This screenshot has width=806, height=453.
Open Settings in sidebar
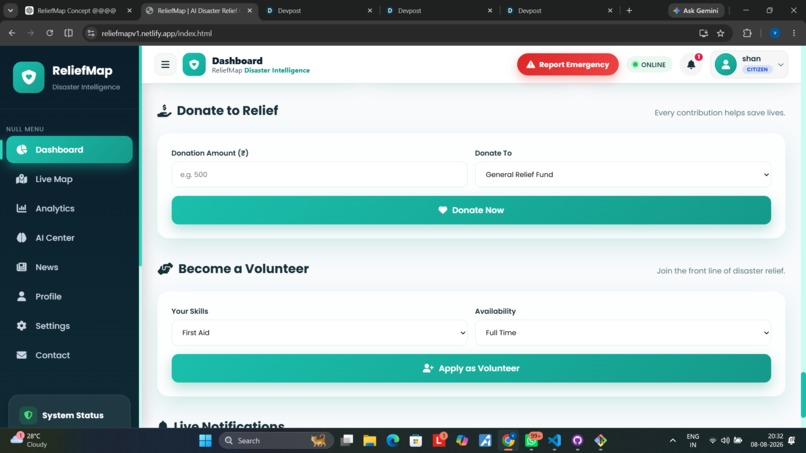[69, 326]
